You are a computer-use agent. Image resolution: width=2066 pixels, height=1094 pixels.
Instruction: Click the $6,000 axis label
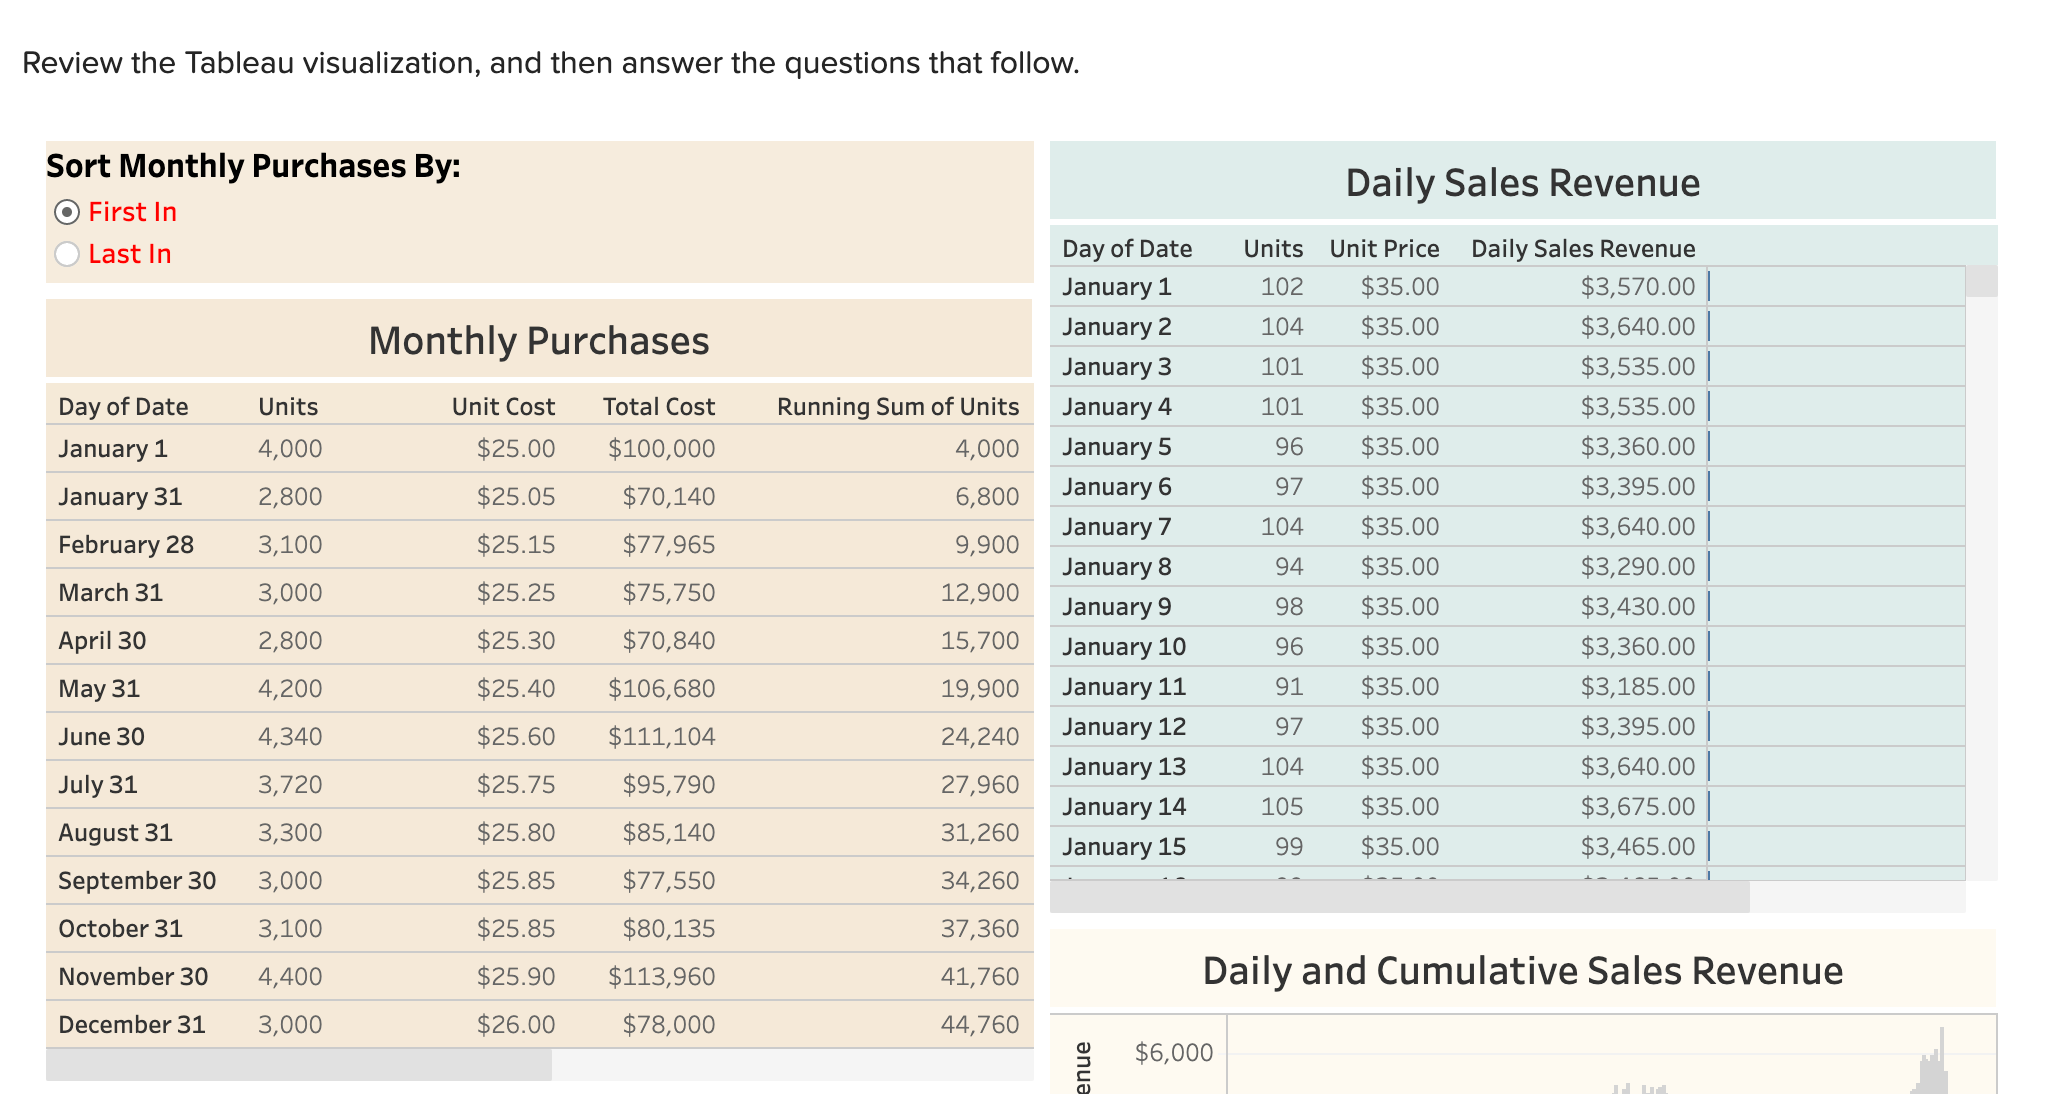(x=1174, y=1052)
